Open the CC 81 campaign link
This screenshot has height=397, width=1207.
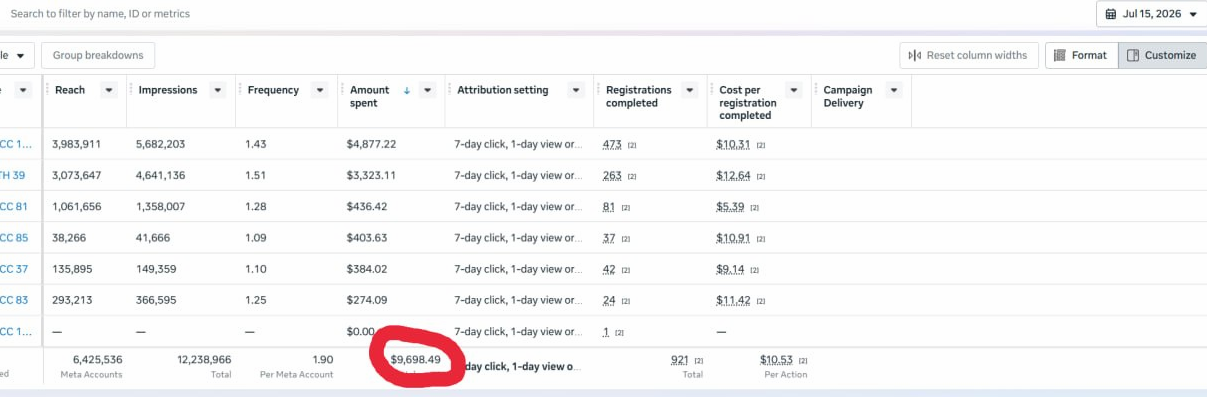point(14,207)
